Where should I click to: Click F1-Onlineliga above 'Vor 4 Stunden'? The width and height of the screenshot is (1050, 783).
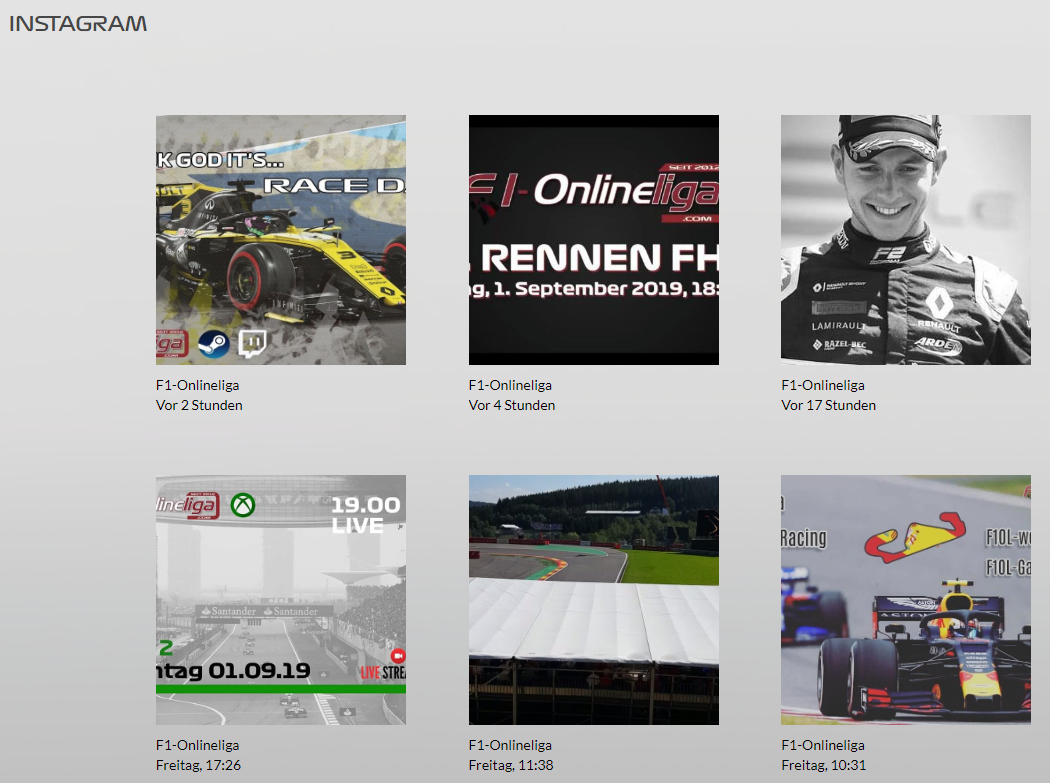click(x=510, y=385)
